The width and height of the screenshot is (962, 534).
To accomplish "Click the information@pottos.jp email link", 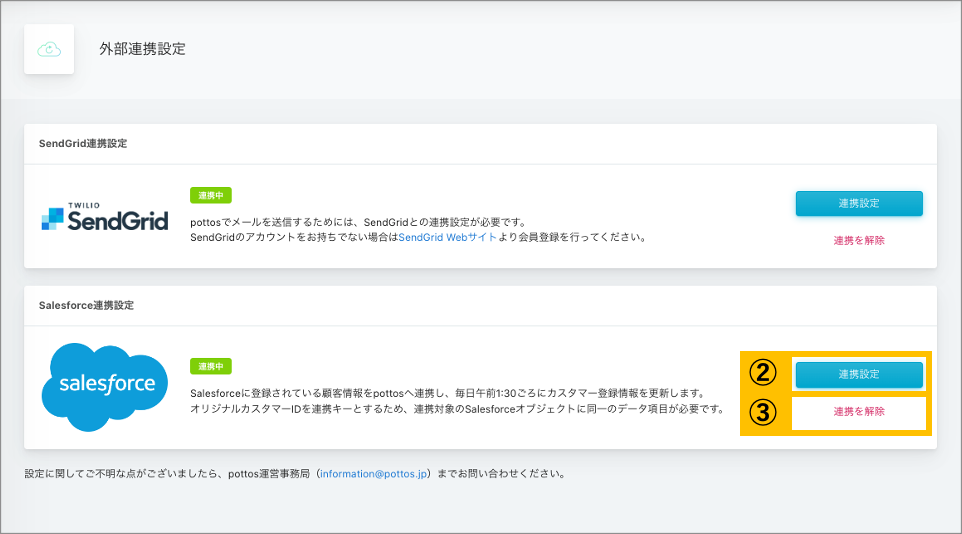I will coord(374,474).
